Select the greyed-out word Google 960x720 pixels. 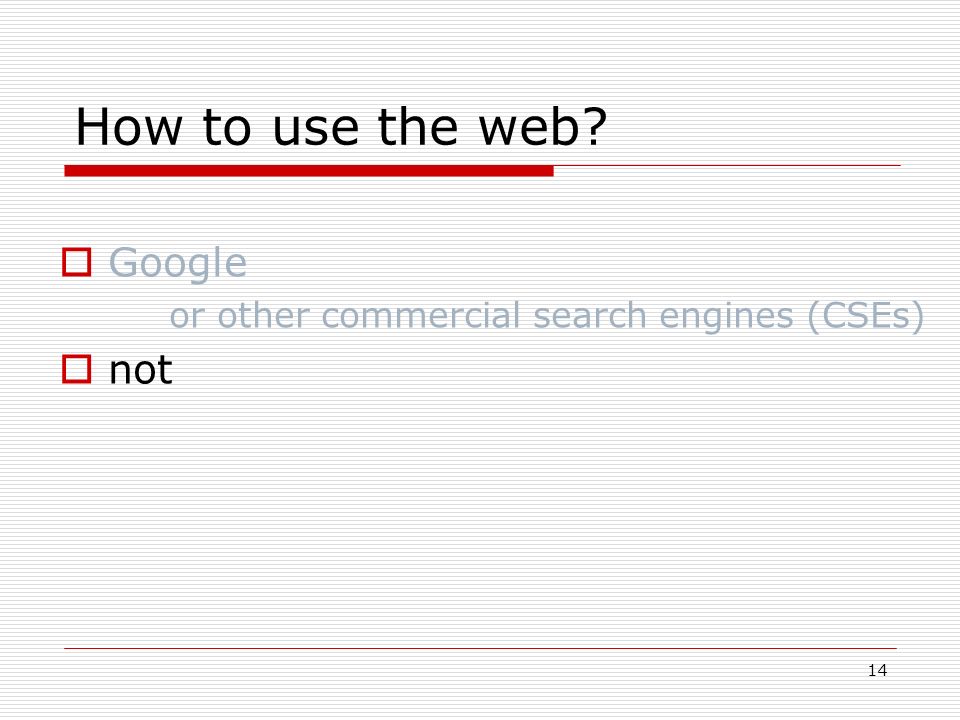(x=178, y=264)
